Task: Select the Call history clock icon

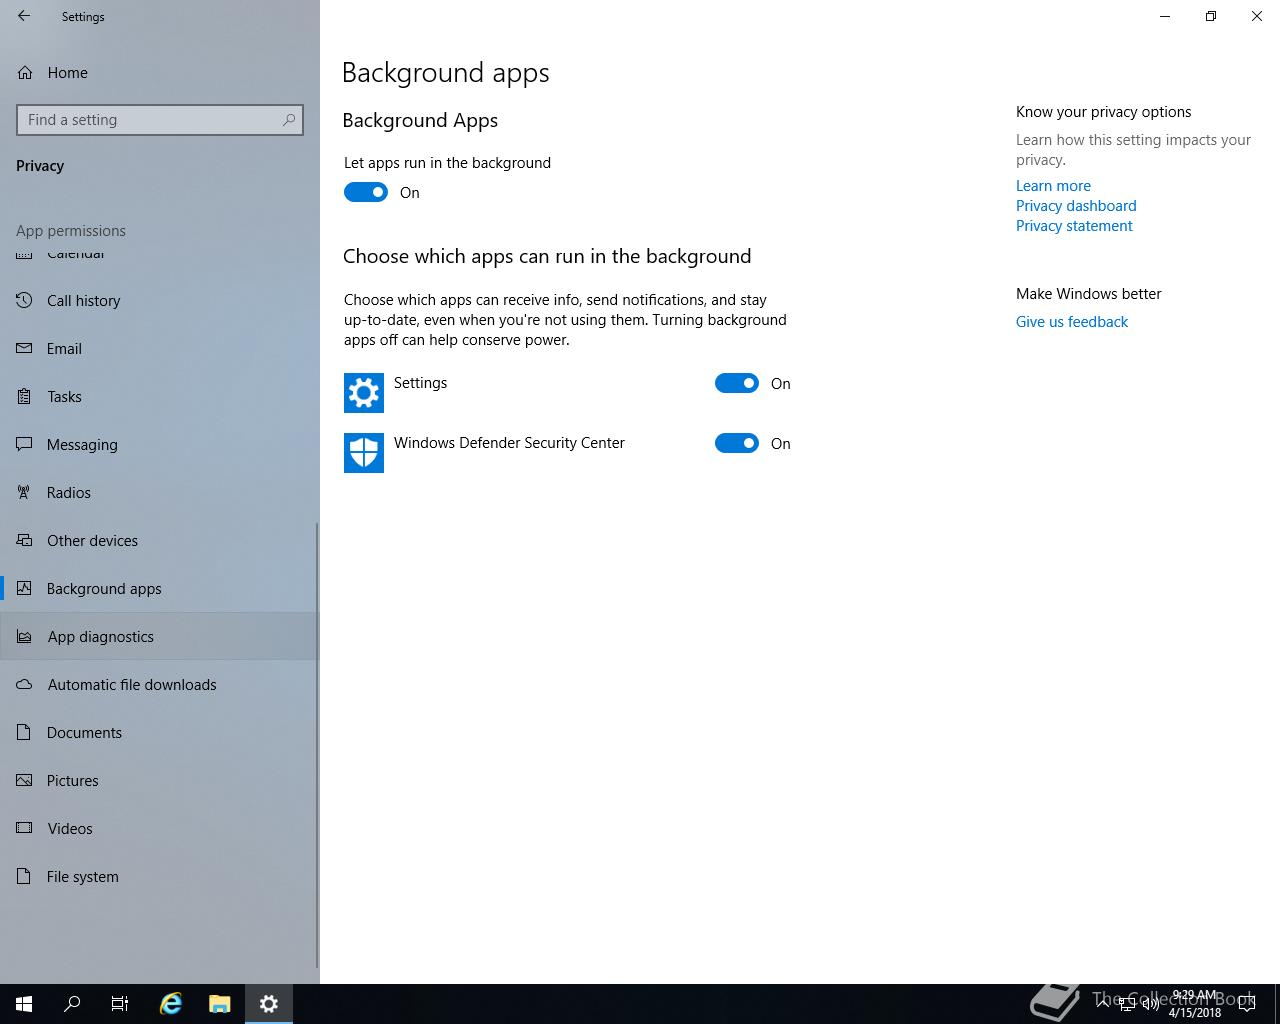Action: point(25,300)
